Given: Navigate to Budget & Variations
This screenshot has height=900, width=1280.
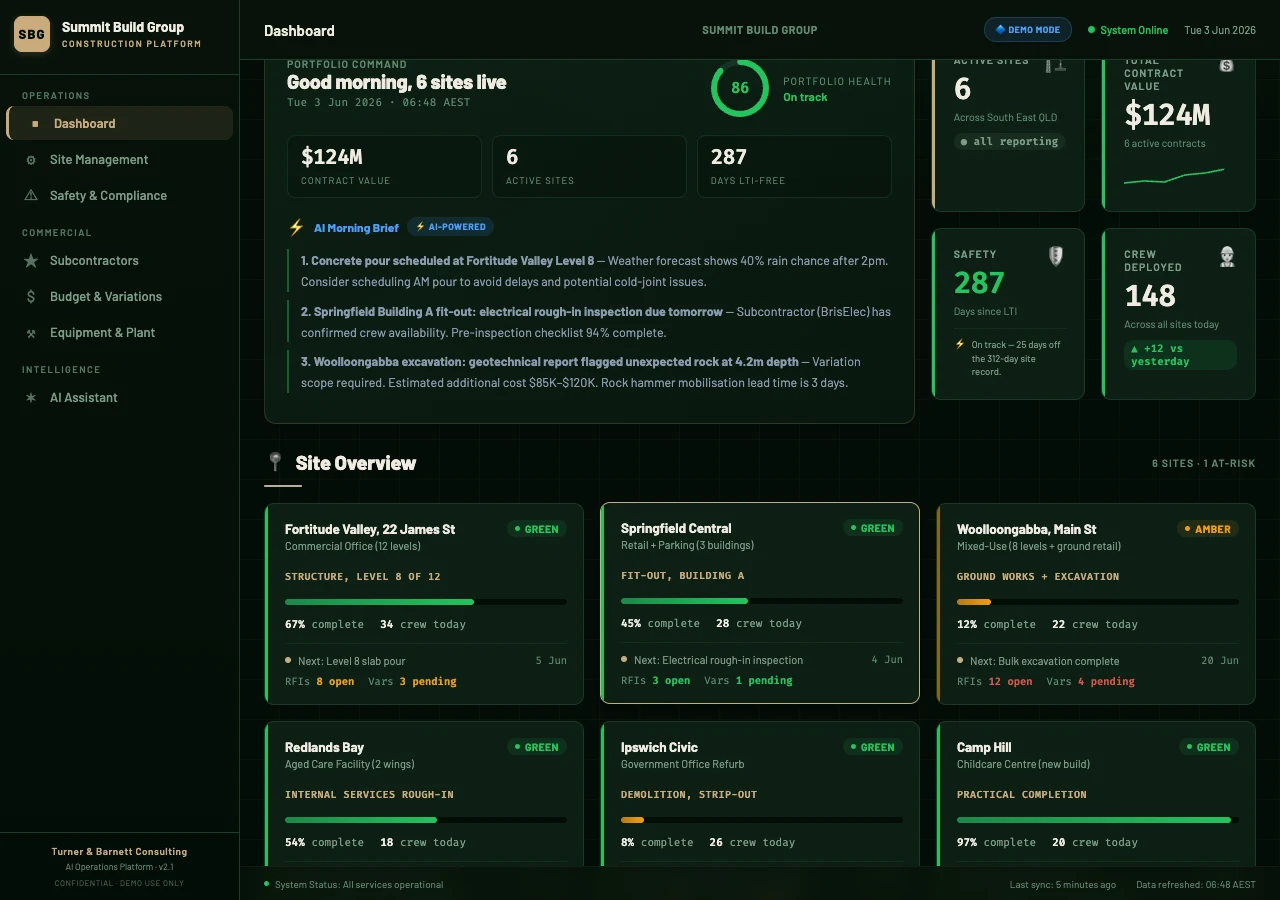Looking at the screenshot, I should pos(120,297).
